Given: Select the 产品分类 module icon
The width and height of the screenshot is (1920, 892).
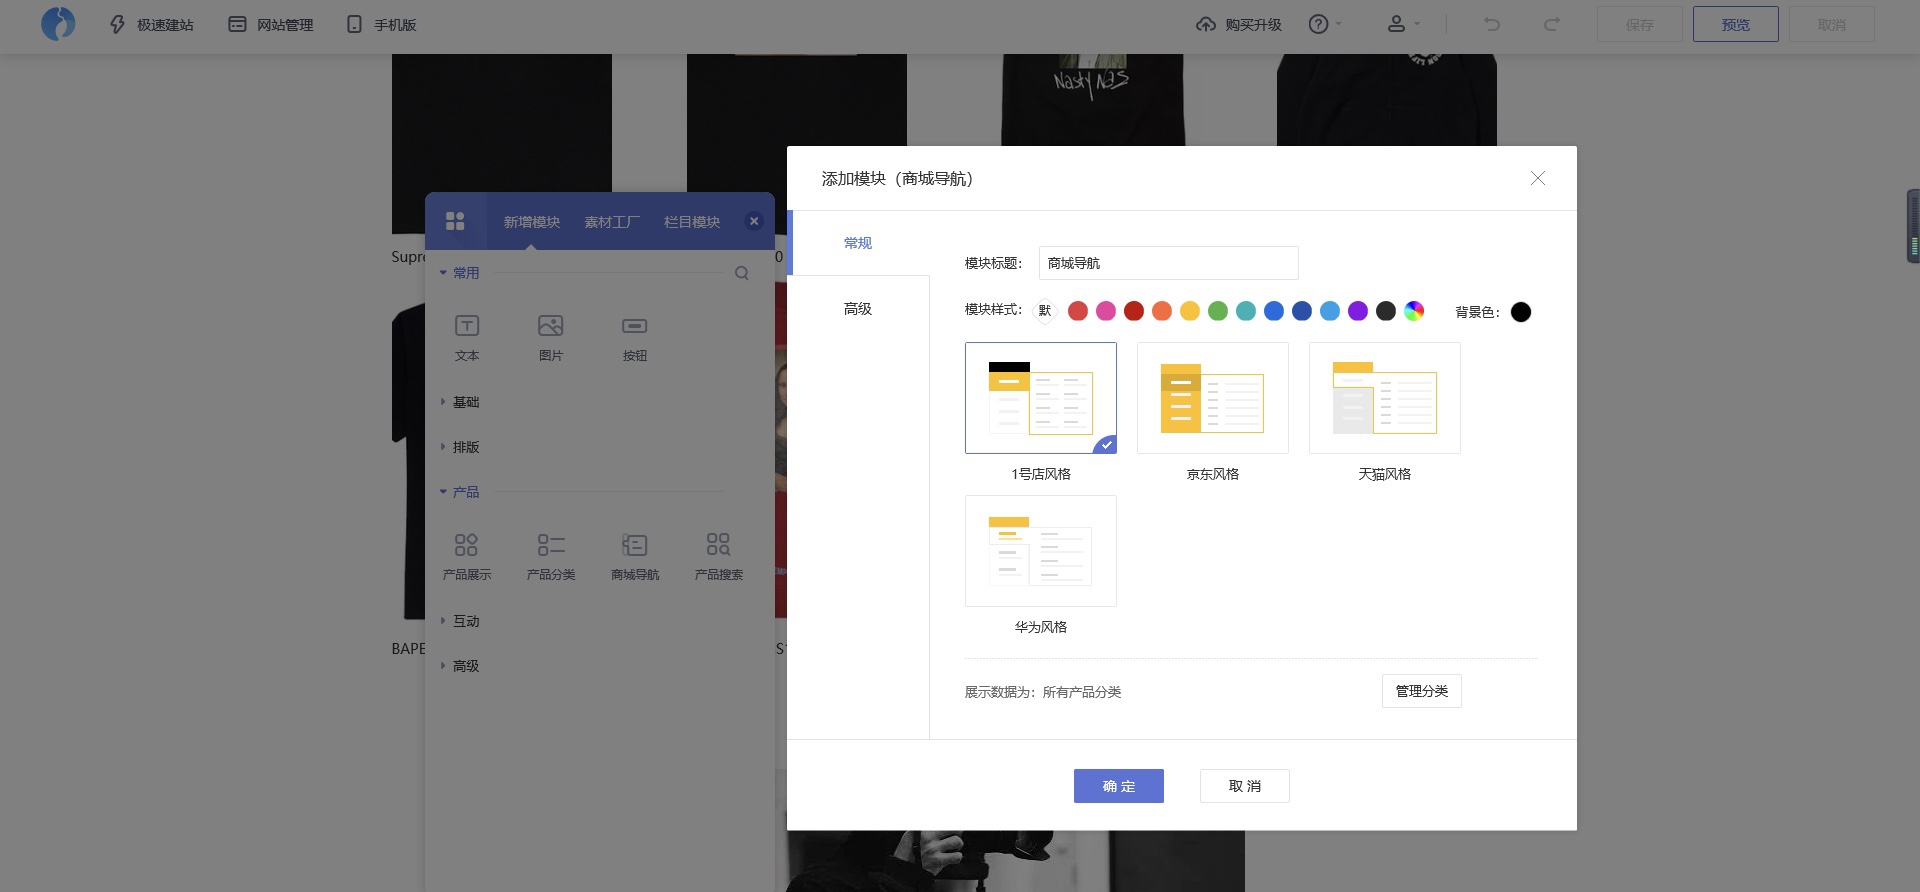Looking at the screenshot, I should click(551, 545).
